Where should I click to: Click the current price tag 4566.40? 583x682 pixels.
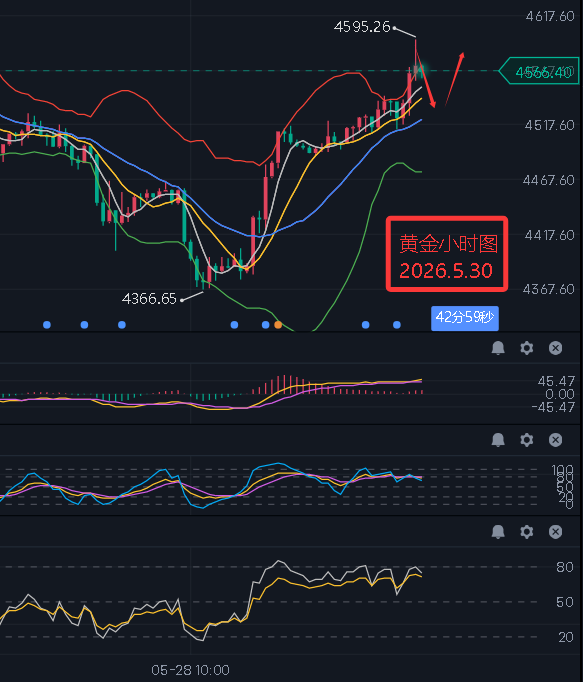(x=539, y=71)
